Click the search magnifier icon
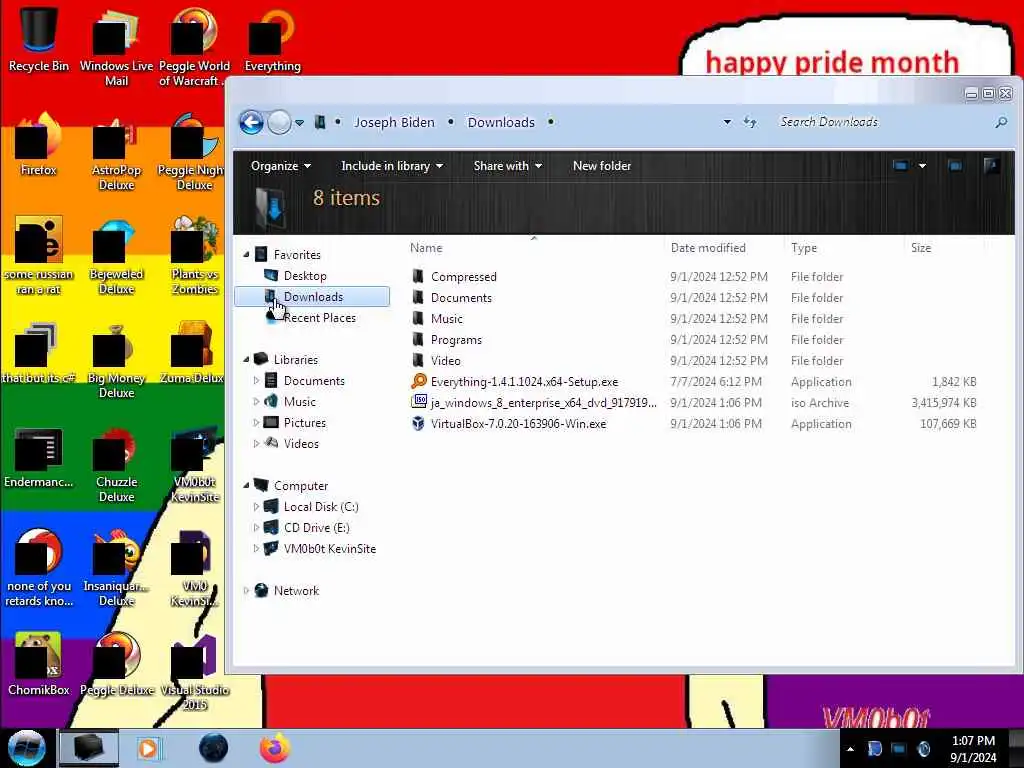The image size is (1024, 768). point(1000,122)
